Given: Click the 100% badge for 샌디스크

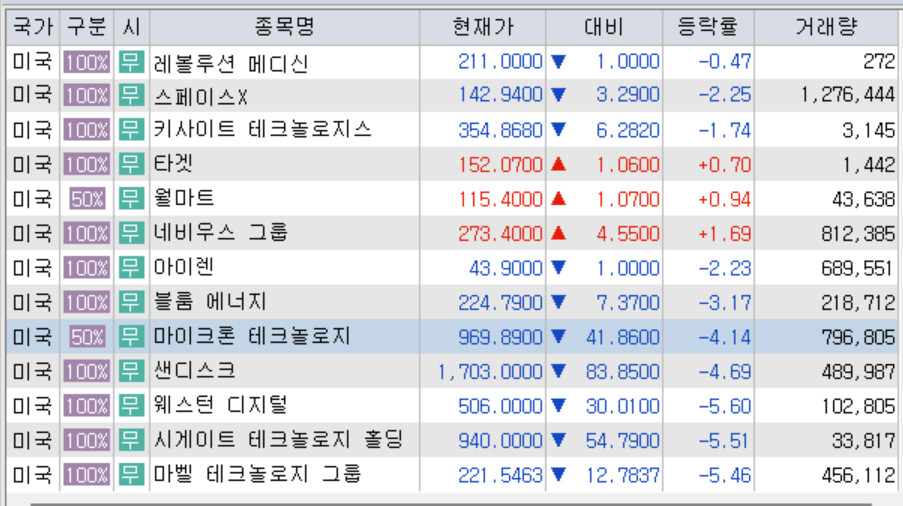Looking at the screenshot, I should (86, 372).
